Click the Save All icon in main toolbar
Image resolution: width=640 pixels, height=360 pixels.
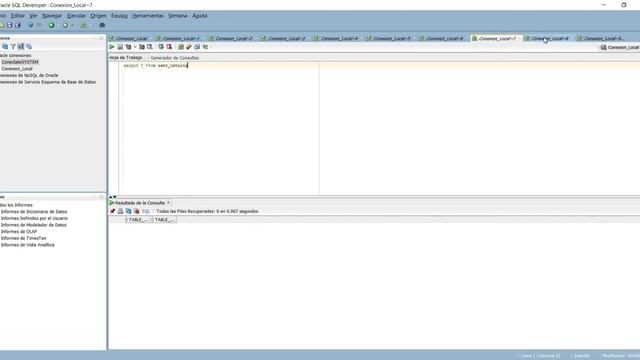(x=18, y=25)
